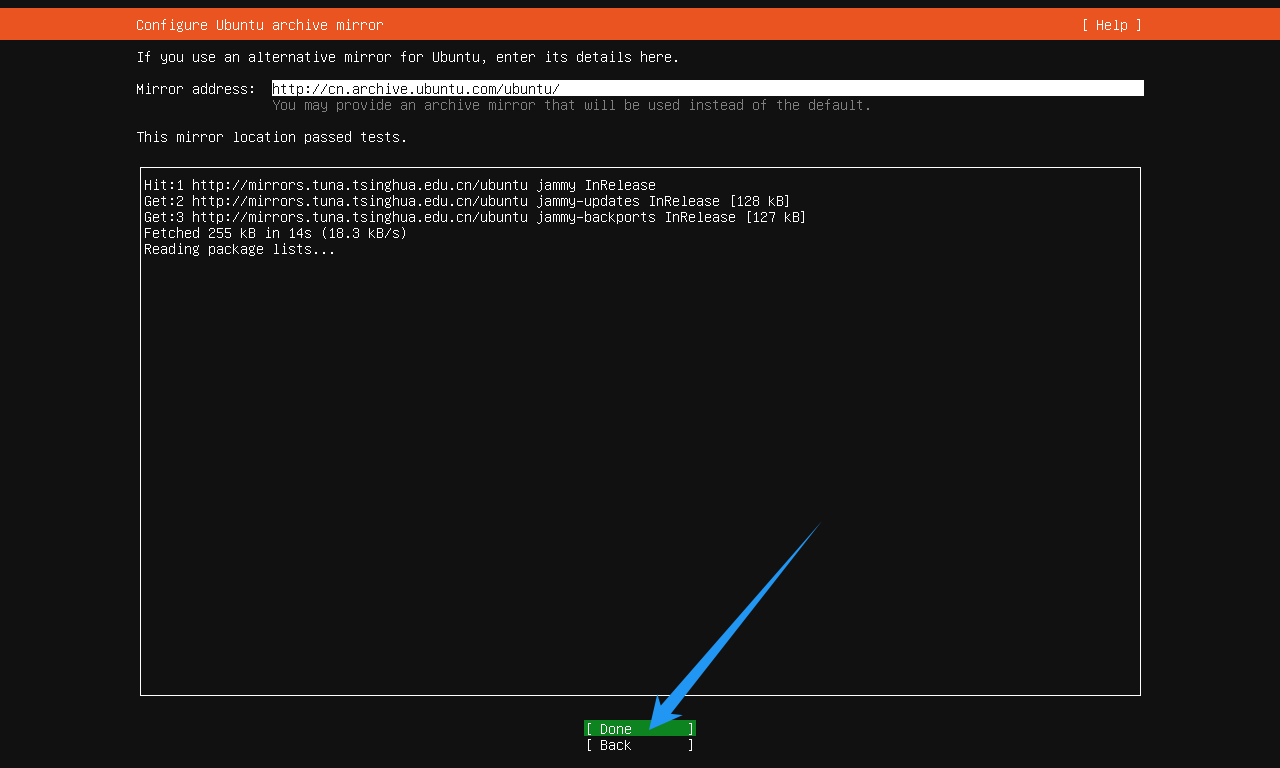Viewport: 1280px width, 768px height.
Task: Click the 'You may provide an archive mirror' hint
Action: [x=572, y=105]
